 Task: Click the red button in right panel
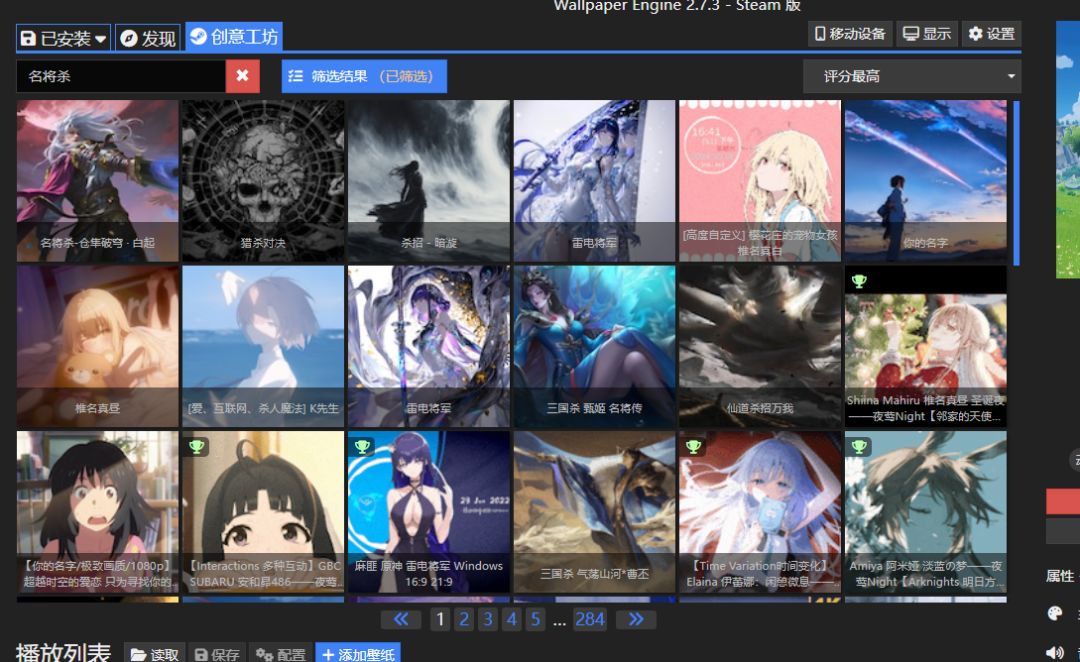1063,501
